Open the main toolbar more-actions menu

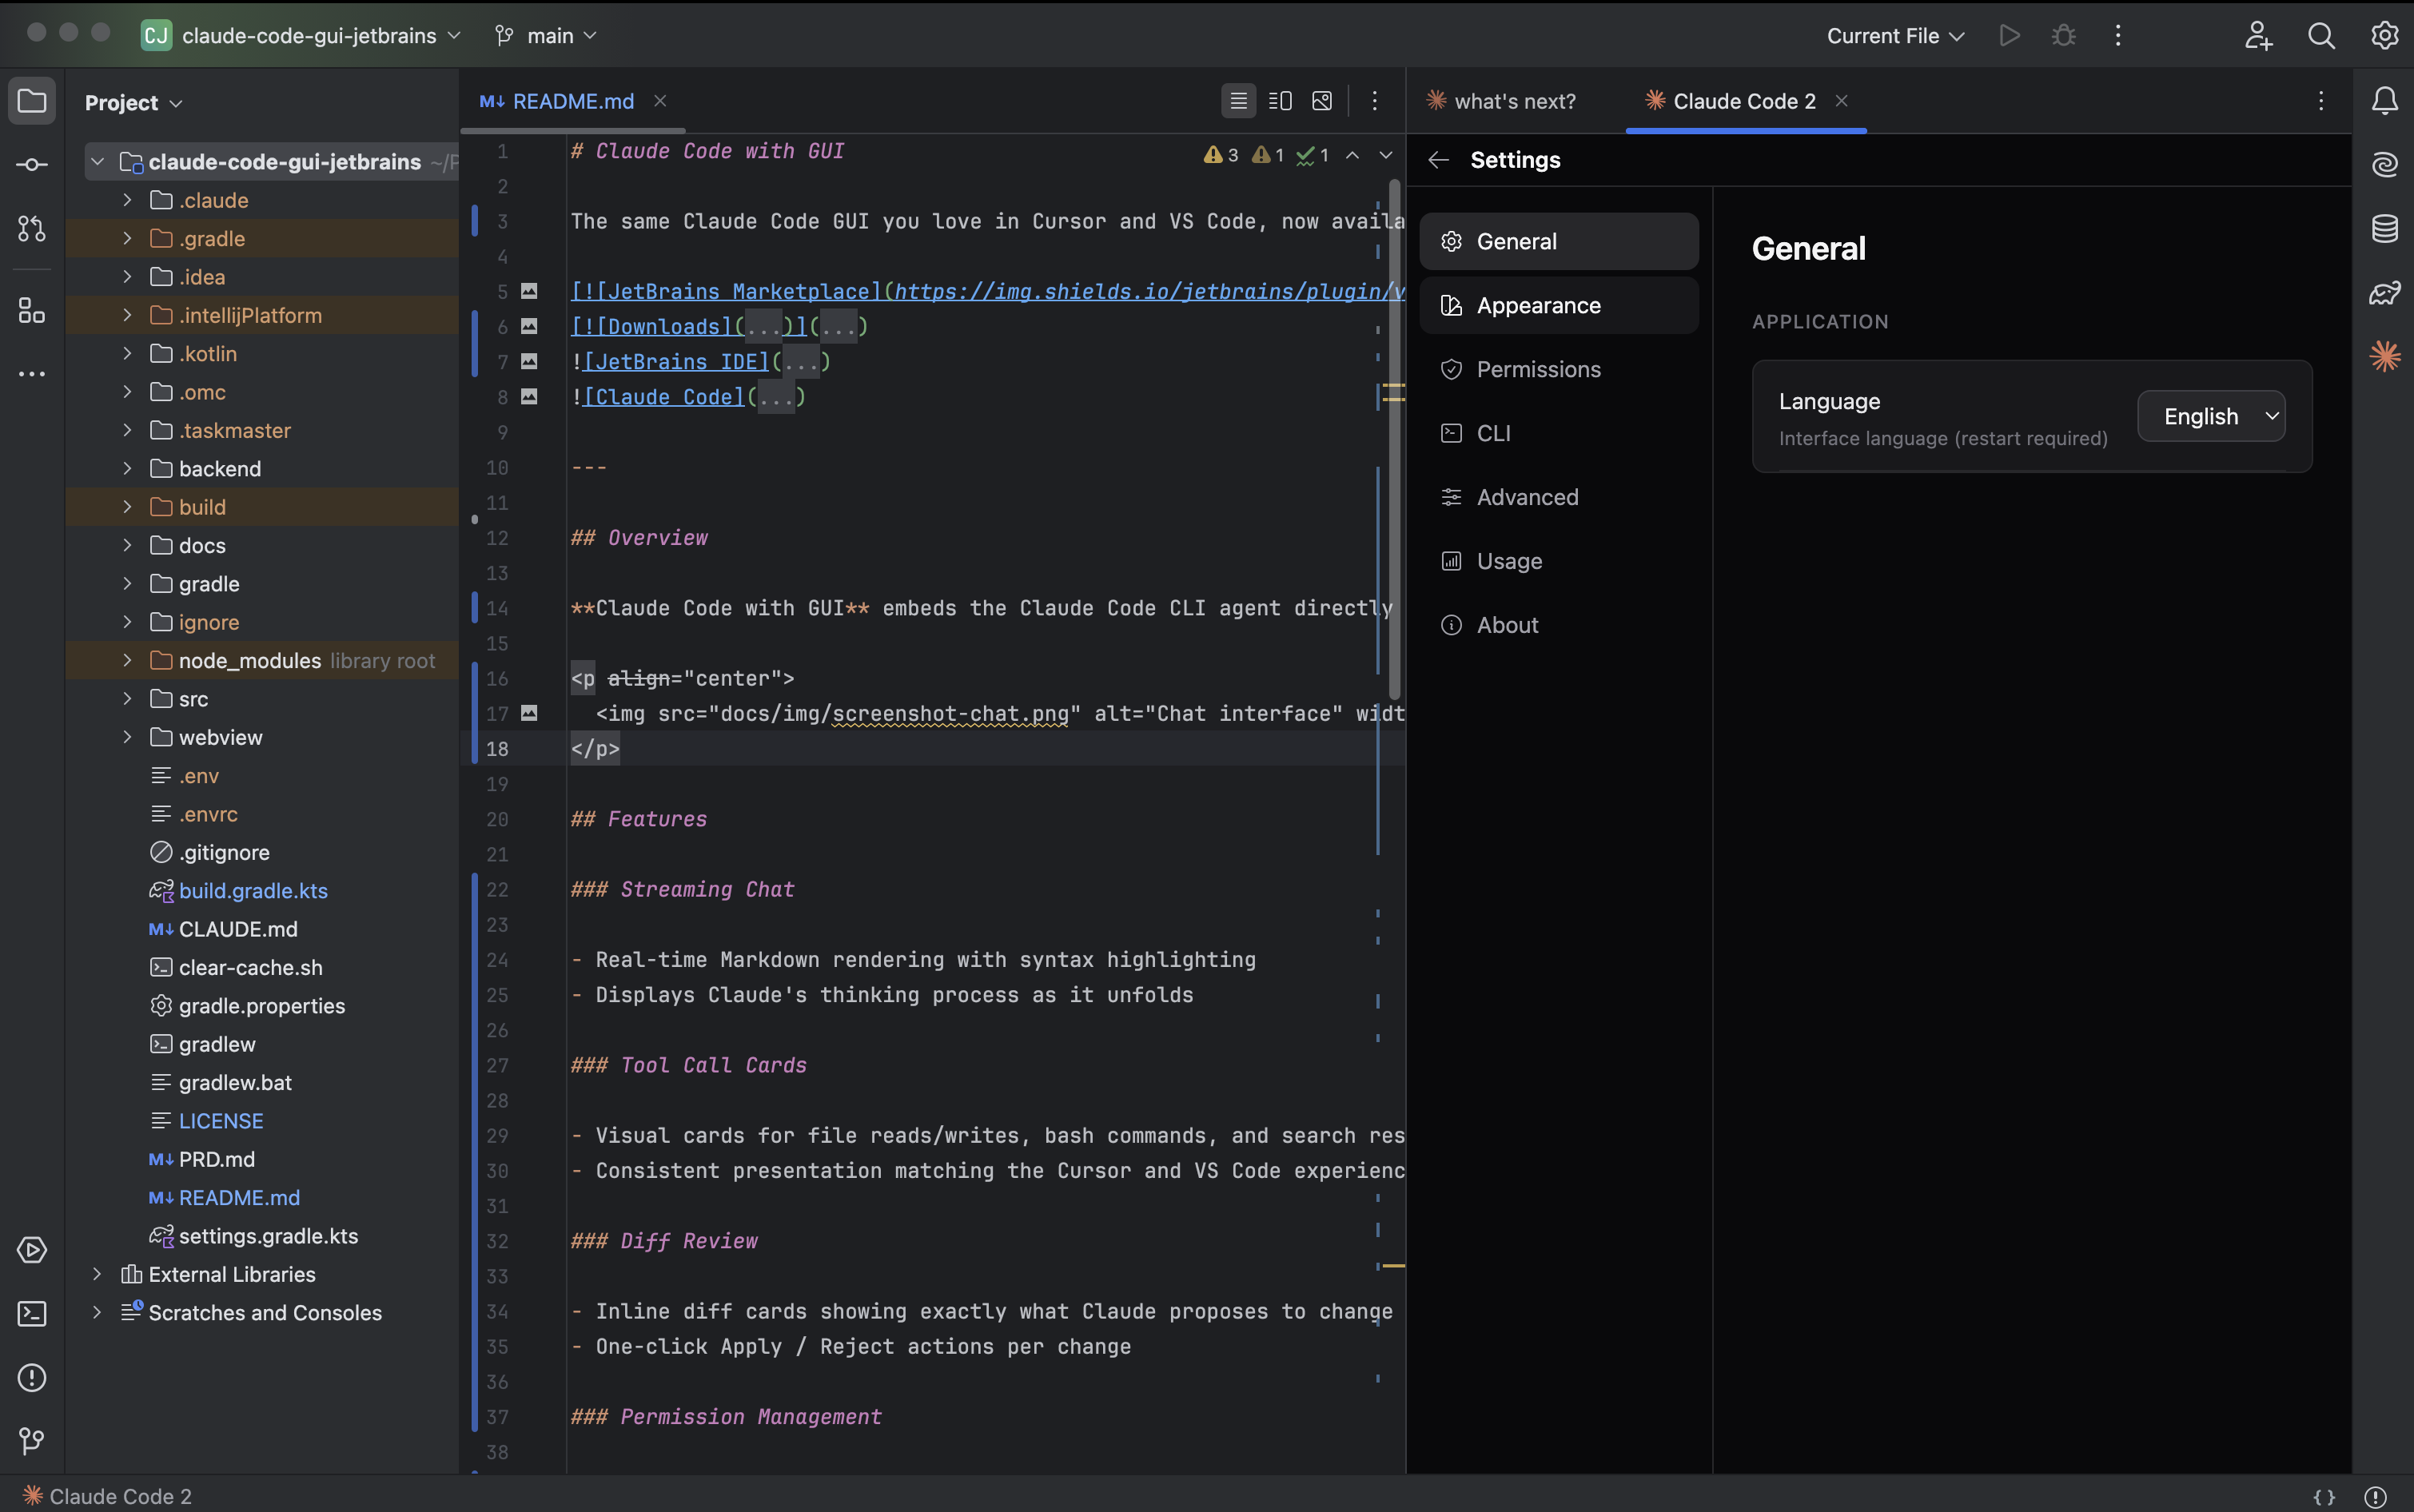pos(2117,36)
